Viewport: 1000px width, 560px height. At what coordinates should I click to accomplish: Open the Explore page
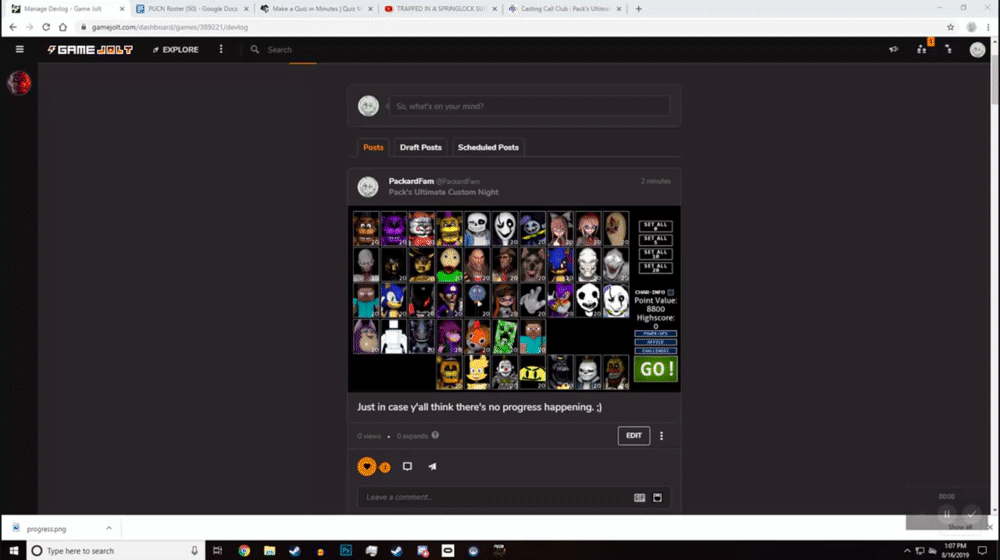(x=175, y=49)
